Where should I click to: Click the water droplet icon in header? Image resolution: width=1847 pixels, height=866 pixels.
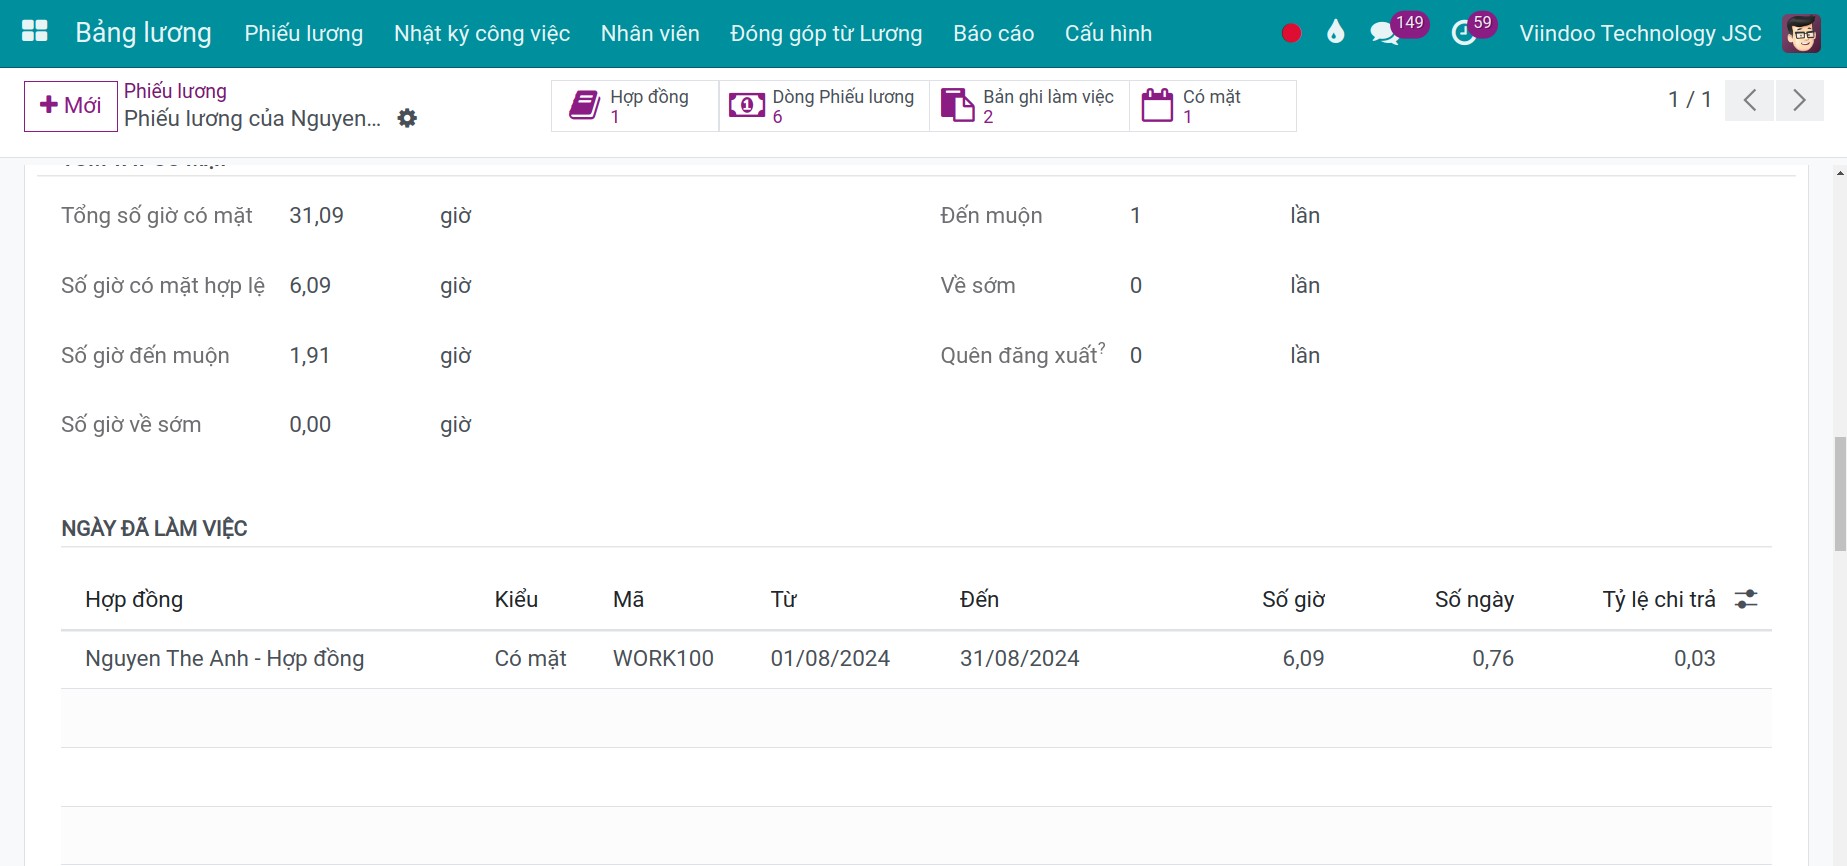coord(1335,33)
